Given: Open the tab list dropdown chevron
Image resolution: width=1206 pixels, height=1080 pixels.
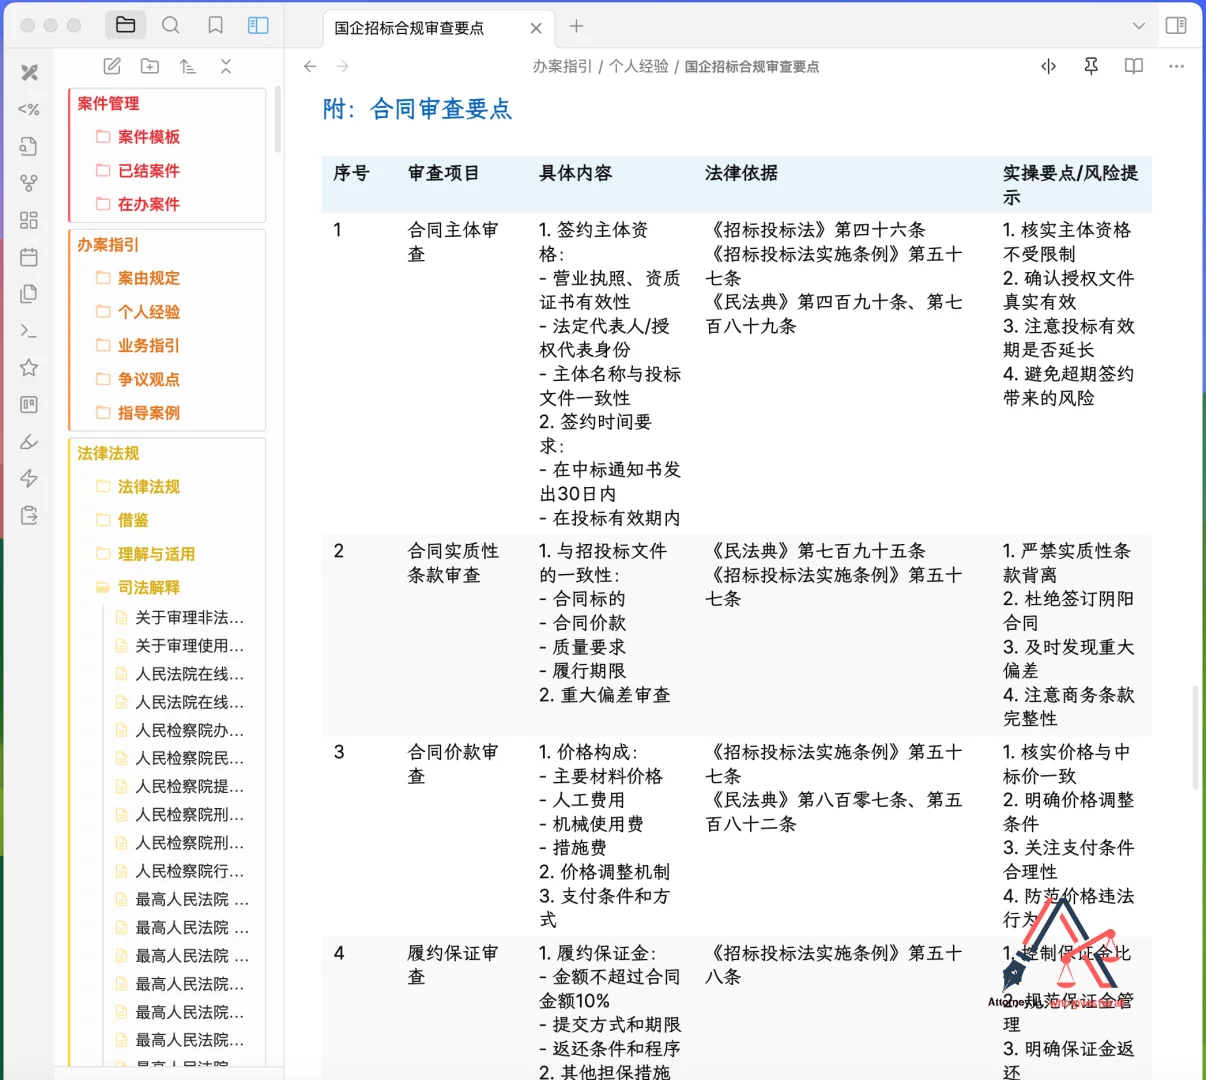Looking at the screenshot, I should [1139, 25].
